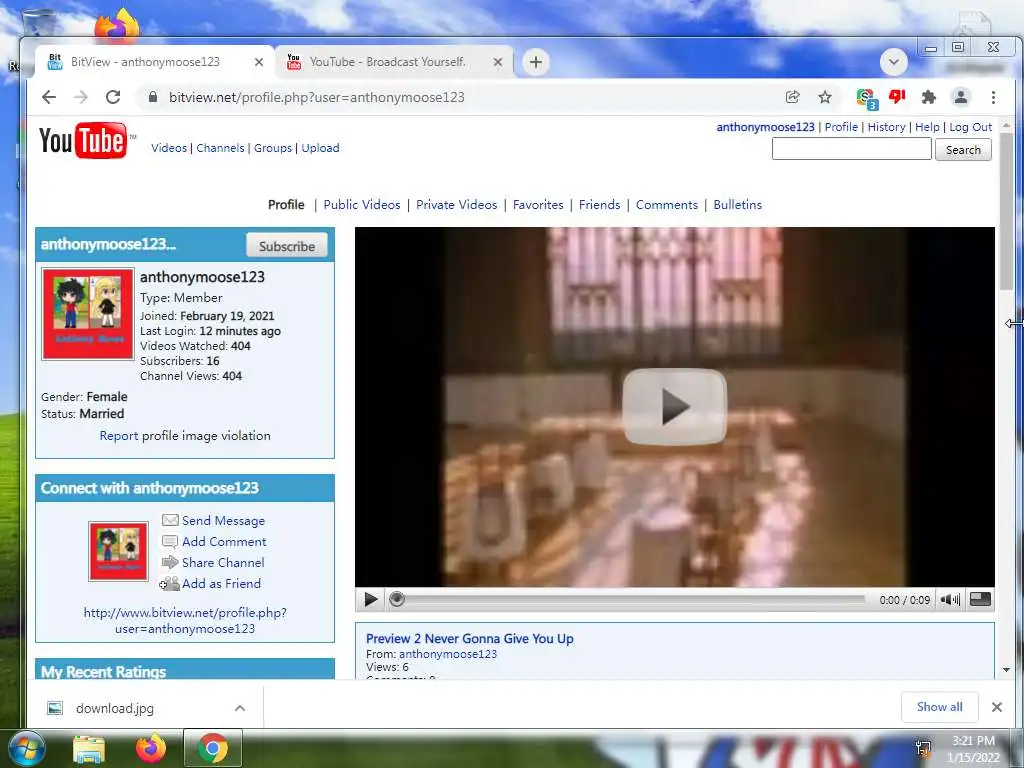
Task: Open Firefox from the taskbar
Action: pyautogui.click(x=151, y=748)
